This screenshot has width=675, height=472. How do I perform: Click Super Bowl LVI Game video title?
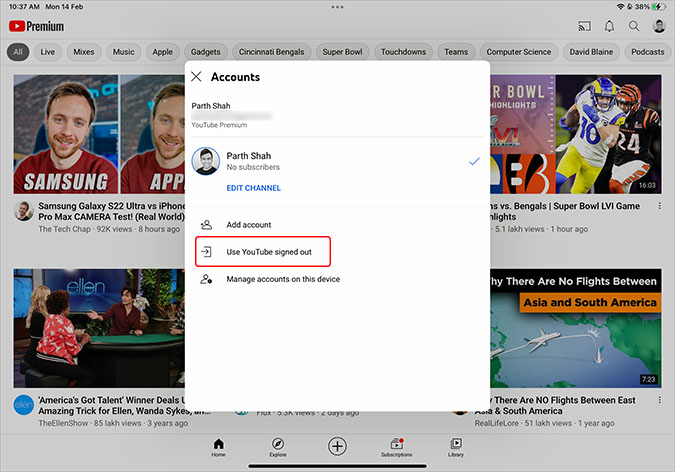565,211
